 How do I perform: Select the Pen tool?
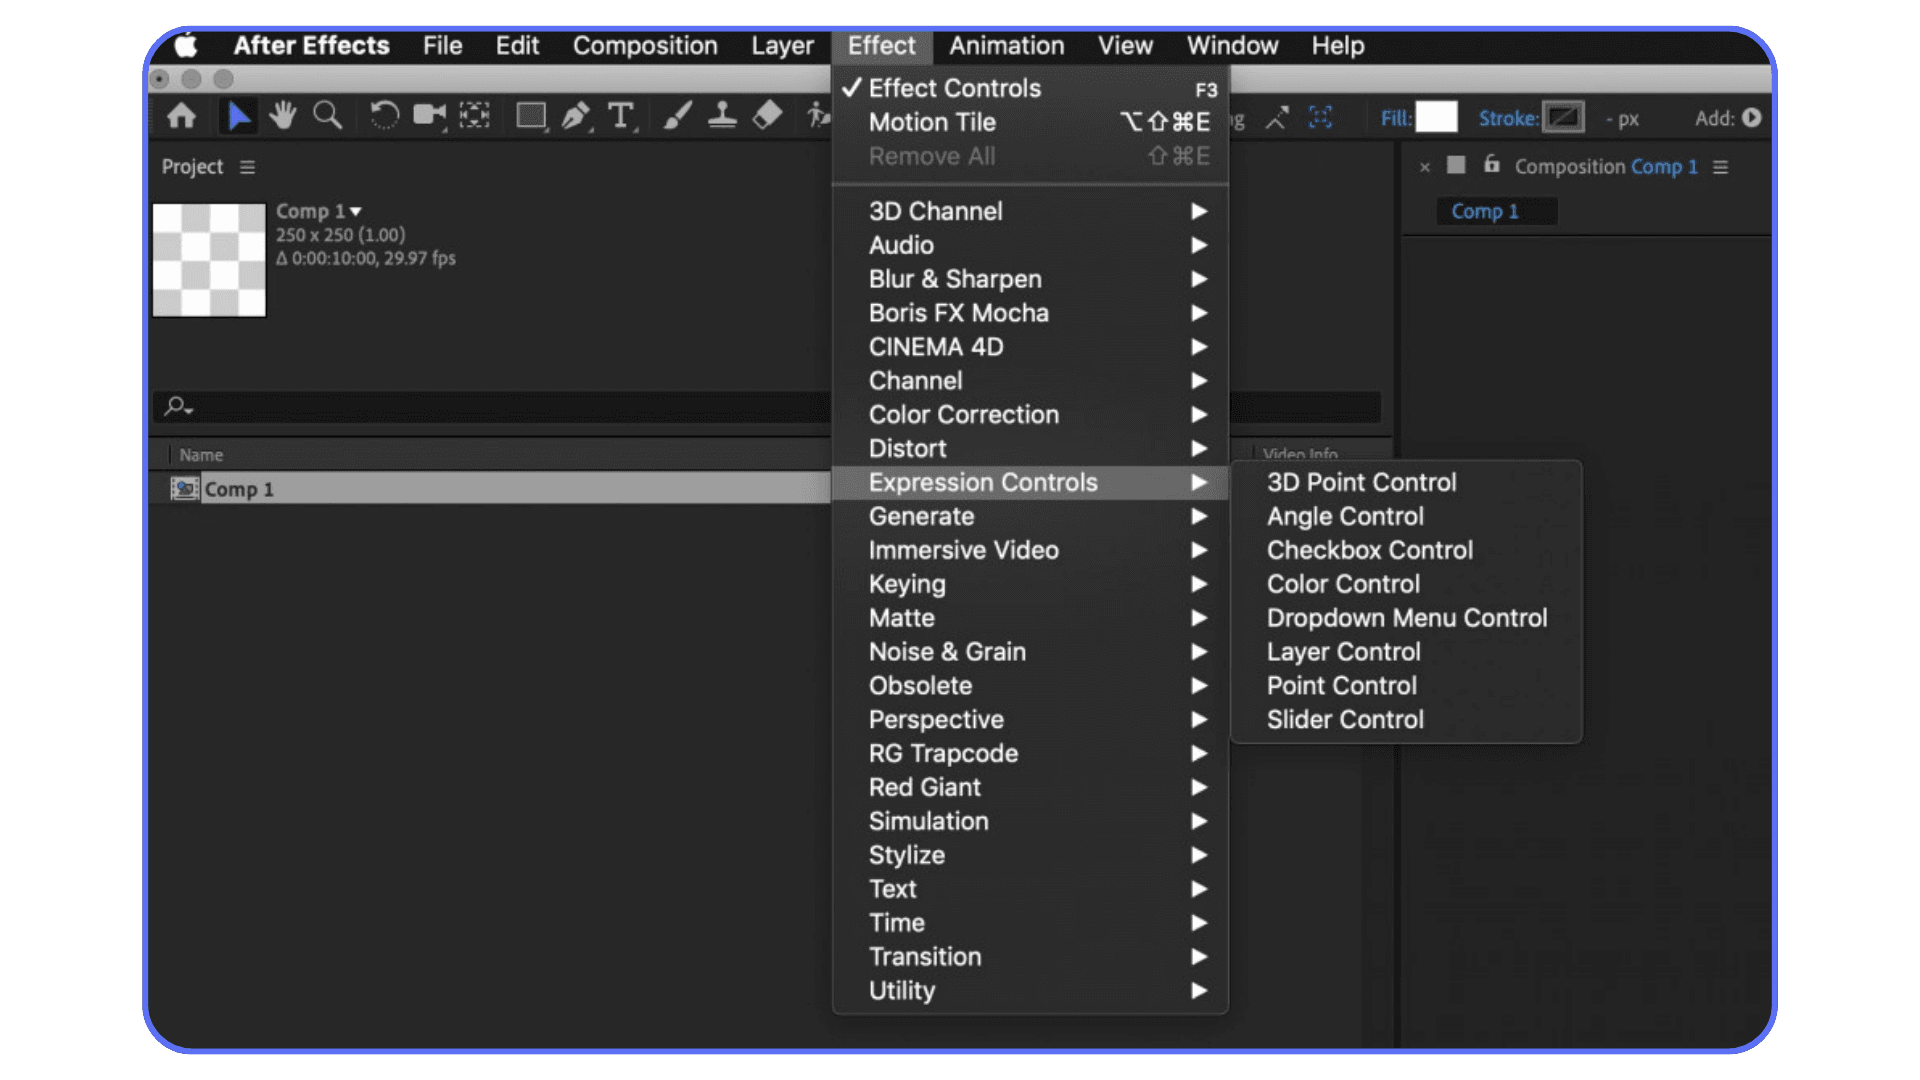[x=577, y=115]
